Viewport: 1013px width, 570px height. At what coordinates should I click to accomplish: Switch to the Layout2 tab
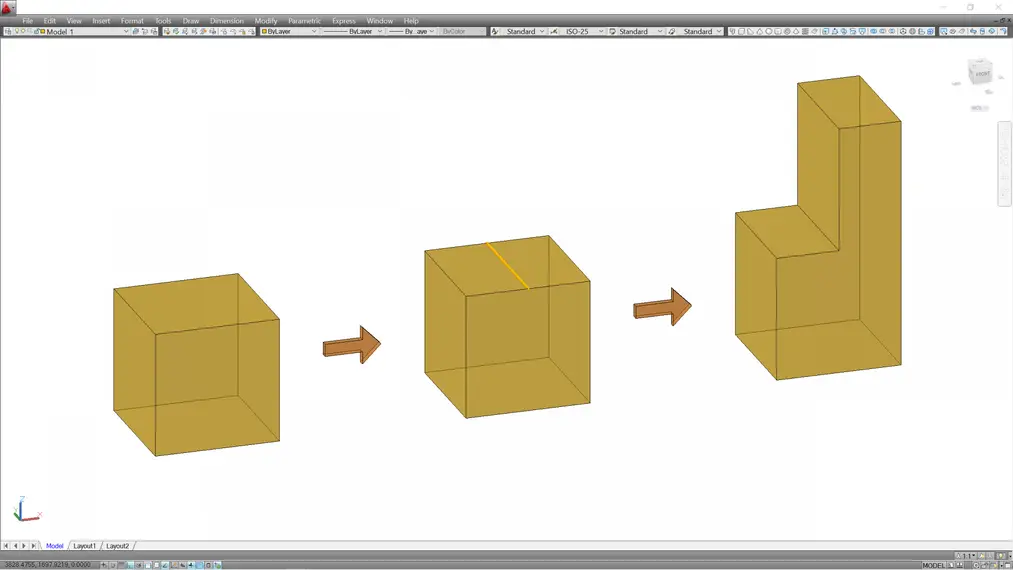(x=117, y=546)
